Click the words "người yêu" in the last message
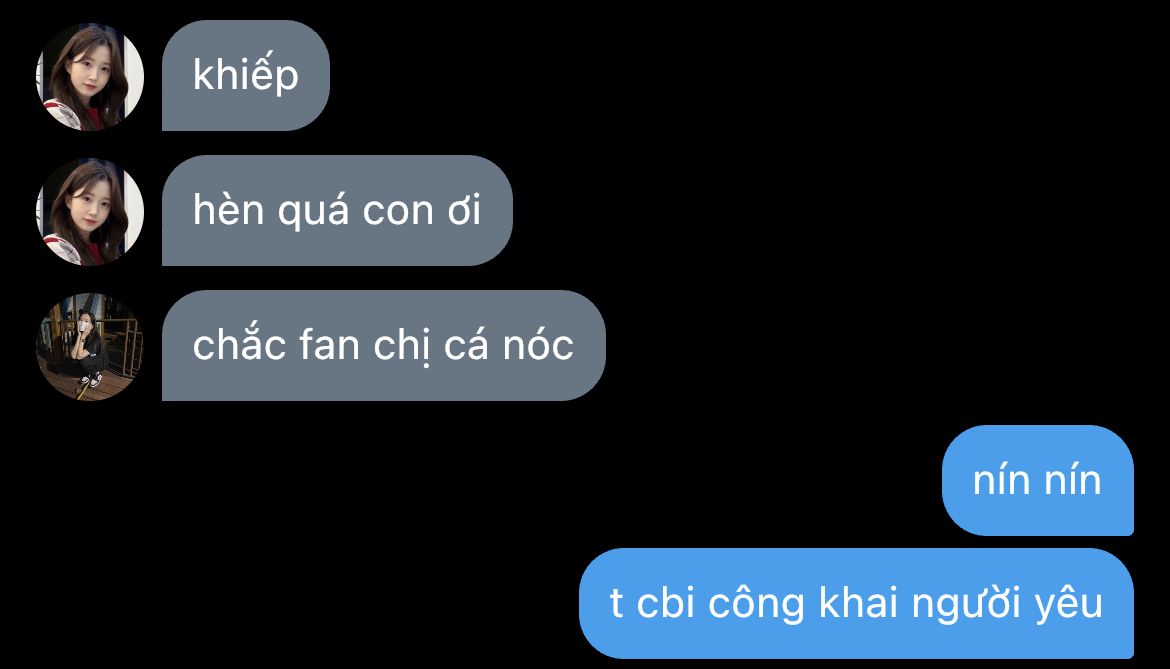 tap(1007, 604)
